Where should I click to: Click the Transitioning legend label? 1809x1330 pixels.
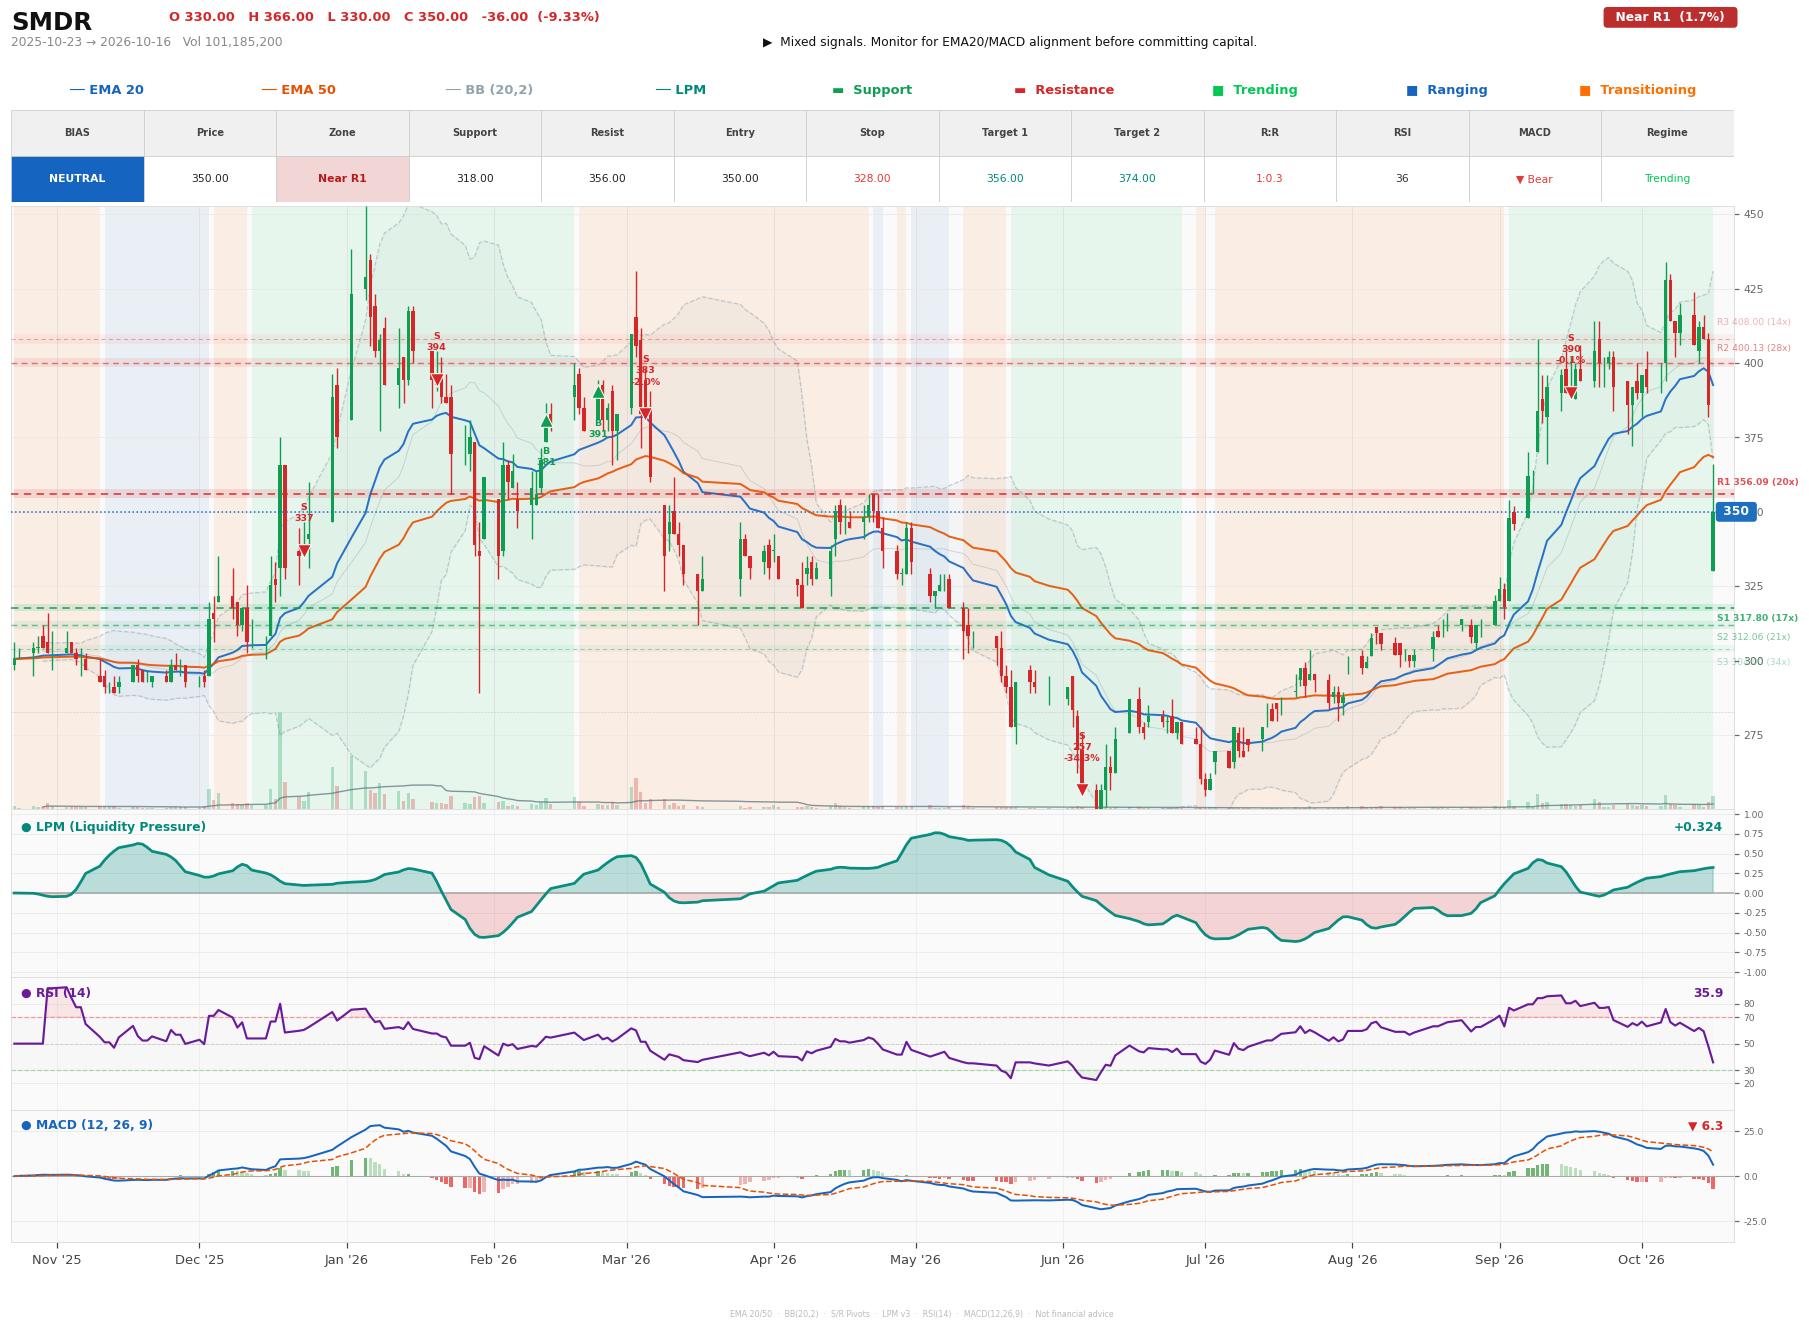point(1647,90)
